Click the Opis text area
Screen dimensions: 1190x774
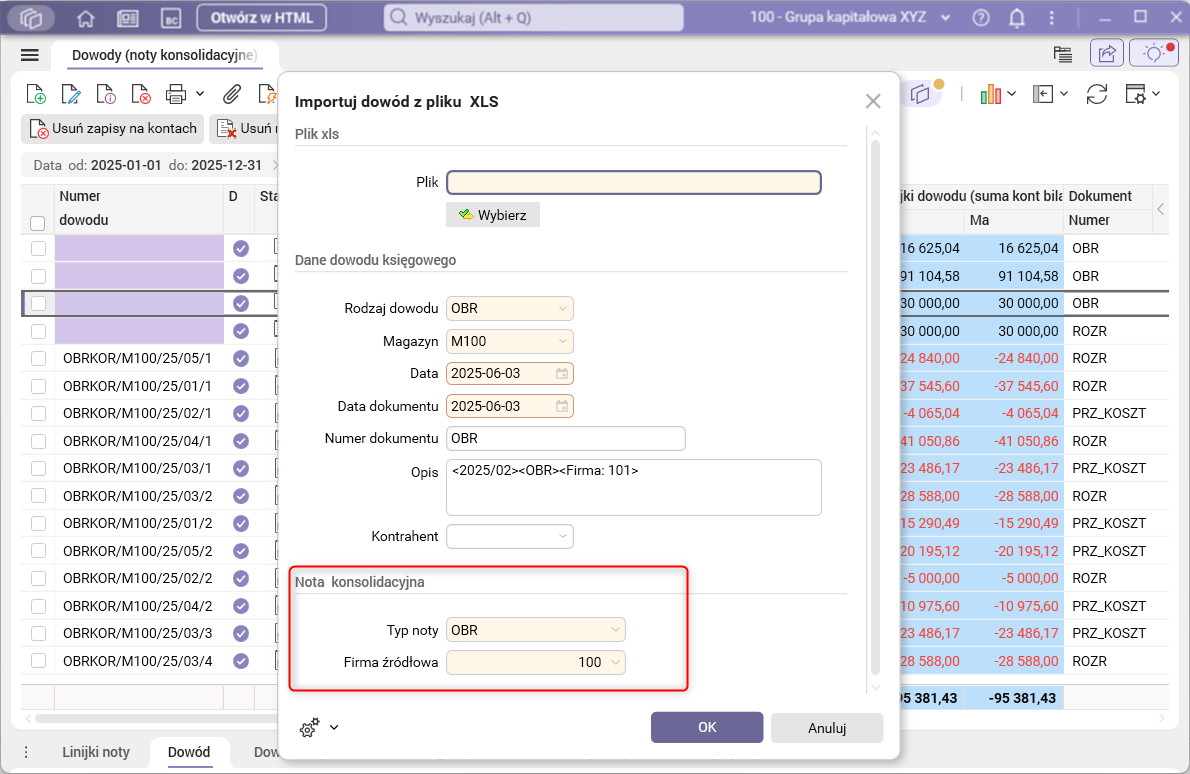[634, 487]
